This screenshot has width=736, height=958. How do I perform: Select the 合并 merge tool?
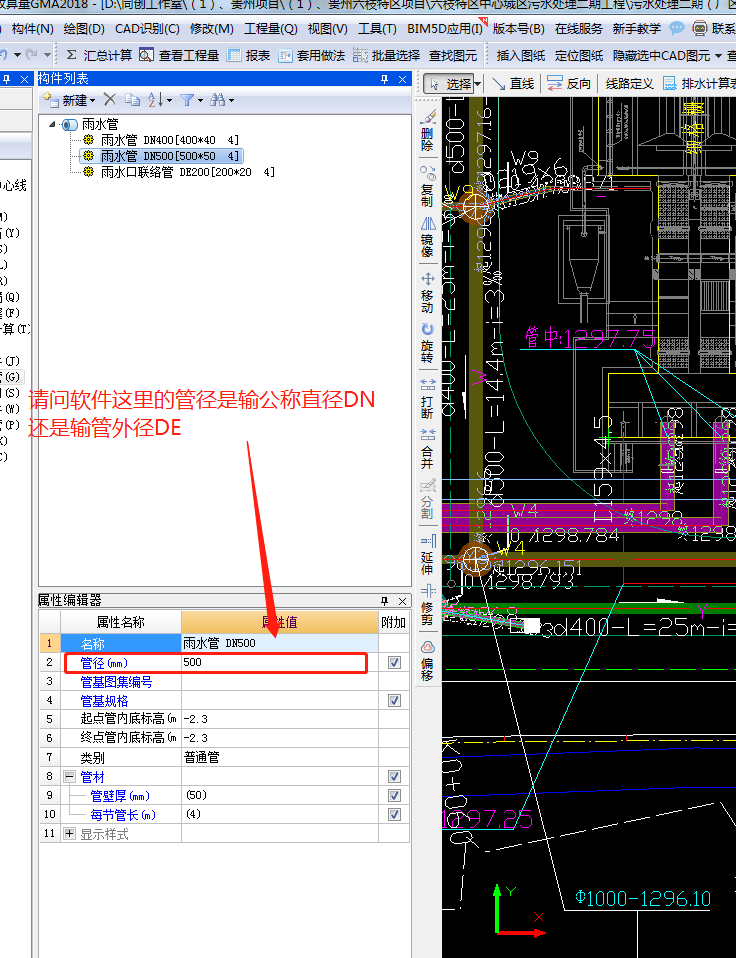[x=428, y=448]
